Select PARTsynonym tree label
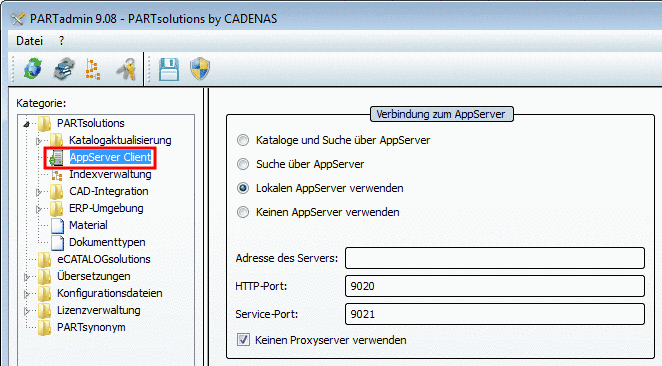This screenshot has height=366, width=662. click(x=91, y=327)
